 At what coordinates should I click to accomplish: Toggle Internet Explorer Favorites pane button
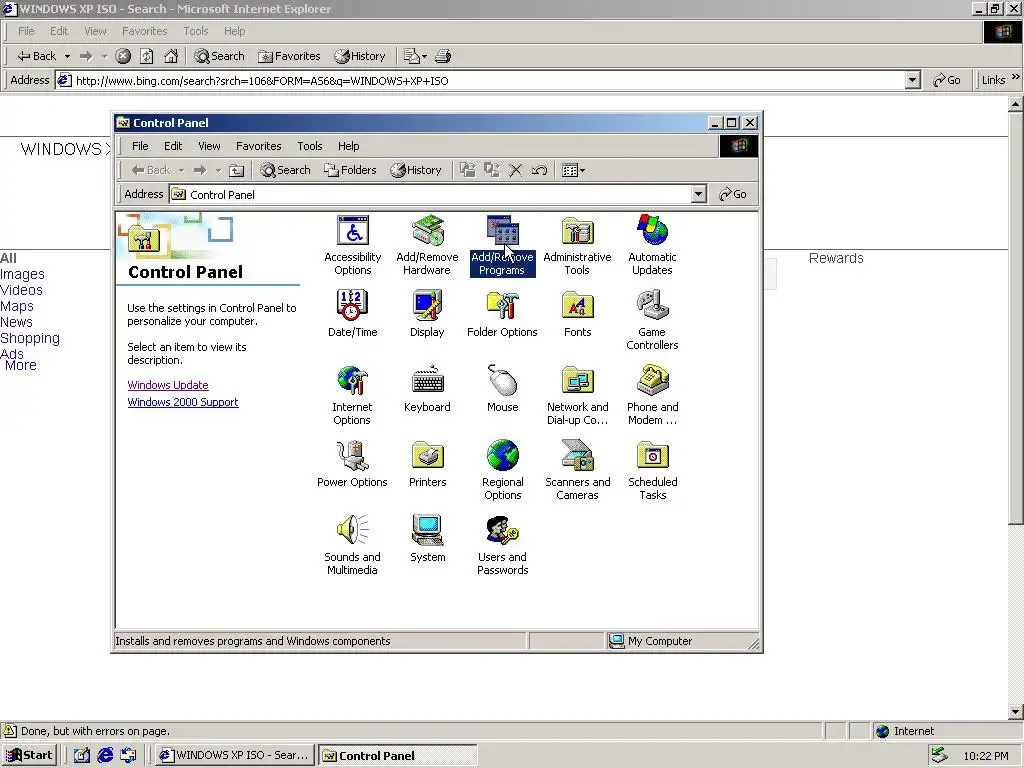pyautogui.click(x=289, y=56)
